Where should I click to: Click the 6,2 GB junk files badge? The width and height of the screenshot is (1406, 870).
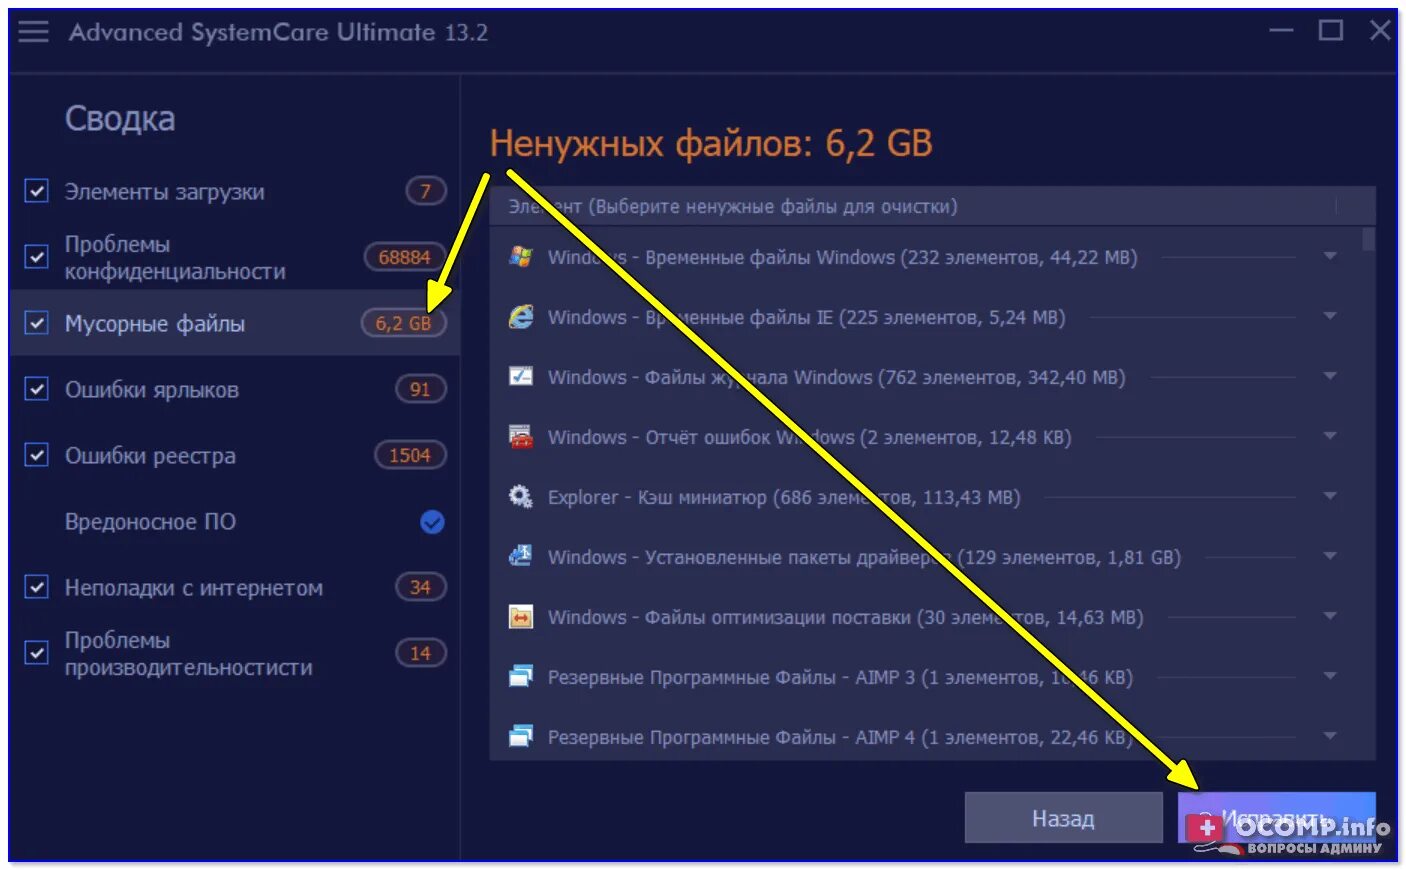click(403, 323)
